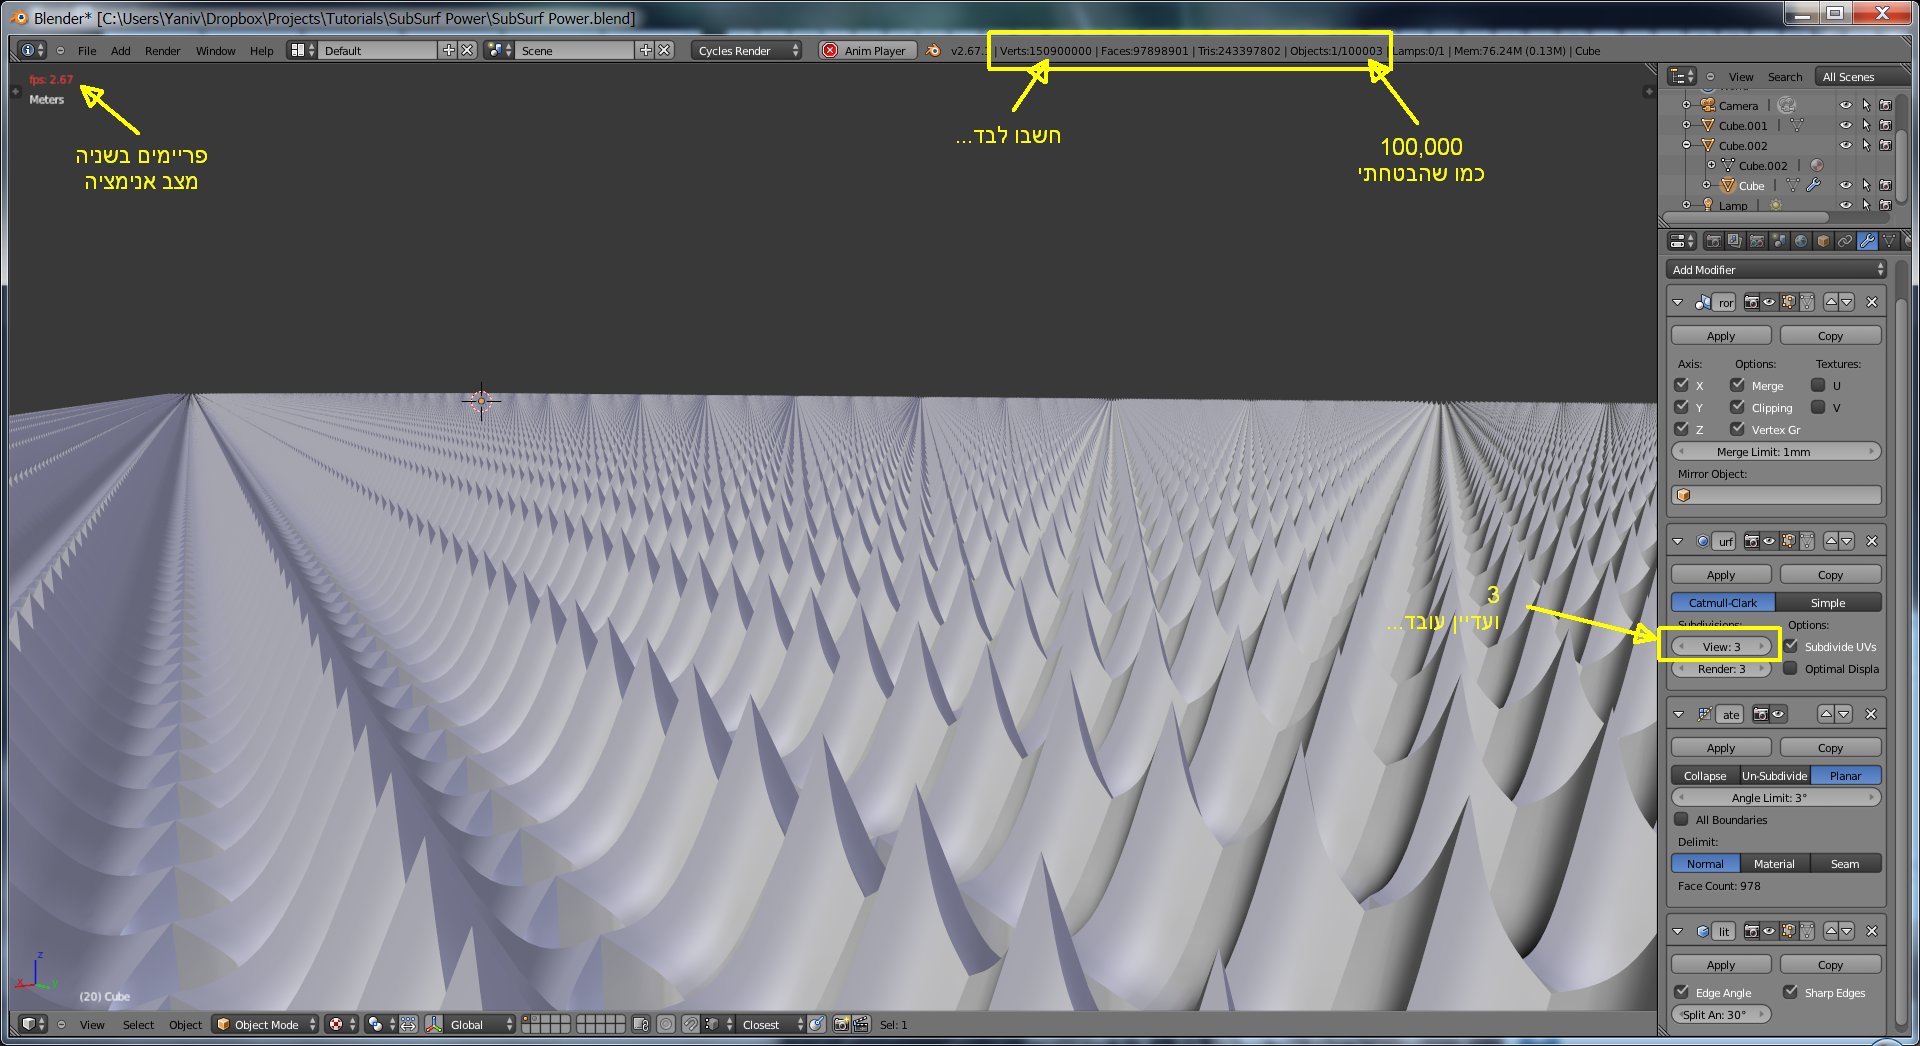1920x1046 pixels.
Task: Set Decimate delimit to Material
Action: [x=1774, y=864]
